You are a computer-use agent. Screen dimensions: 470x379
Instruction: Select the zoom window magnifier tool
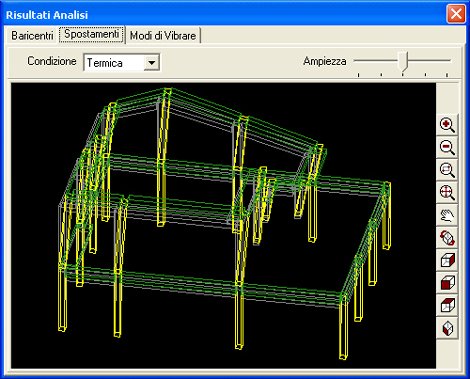click(447, 170)
